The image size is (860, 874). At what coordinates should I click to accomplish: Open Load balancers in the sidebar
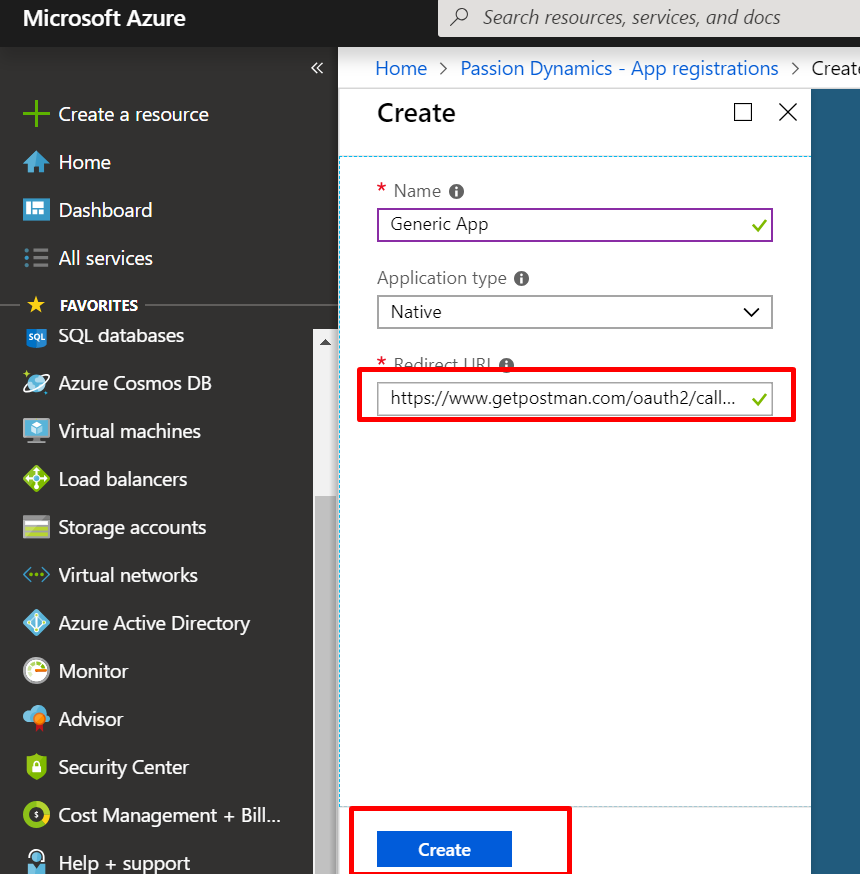click(122, 480)
